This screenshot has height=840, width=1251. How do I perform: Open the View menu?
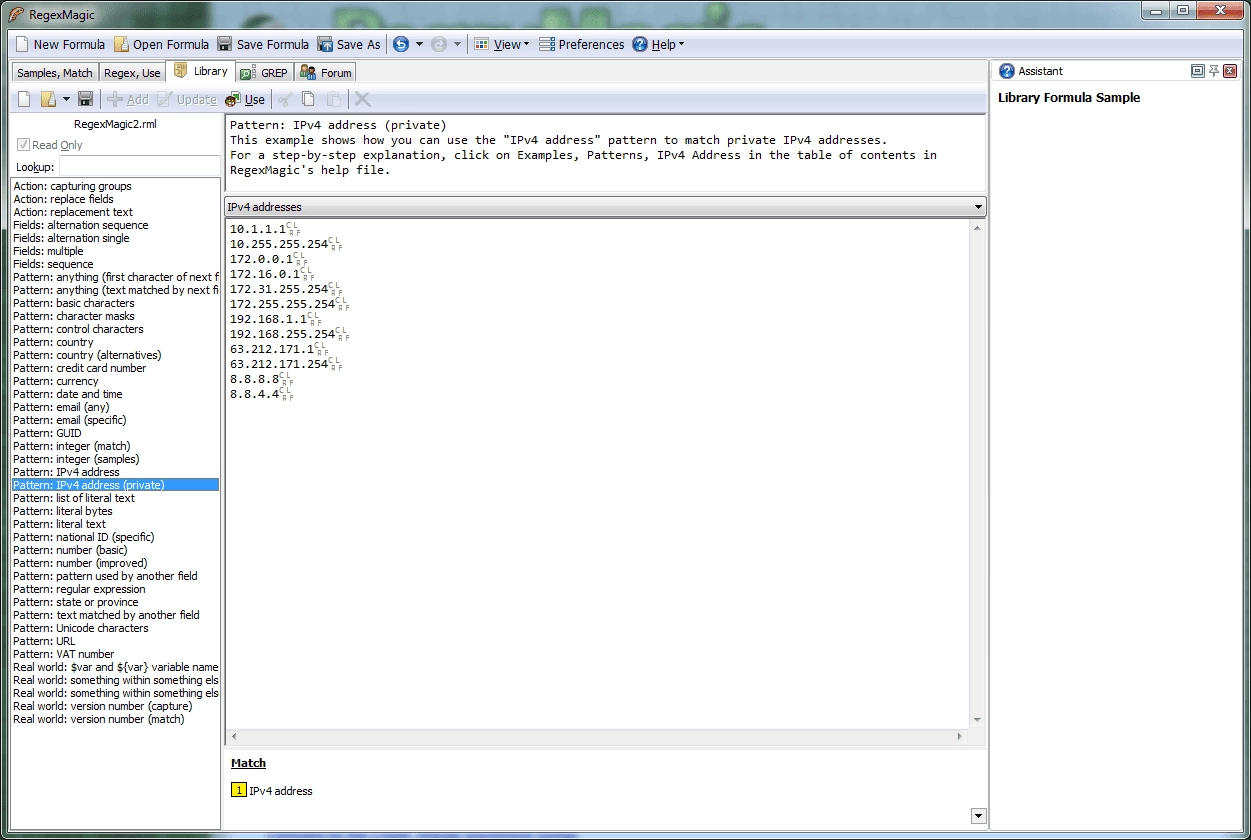tap(503, 44)
